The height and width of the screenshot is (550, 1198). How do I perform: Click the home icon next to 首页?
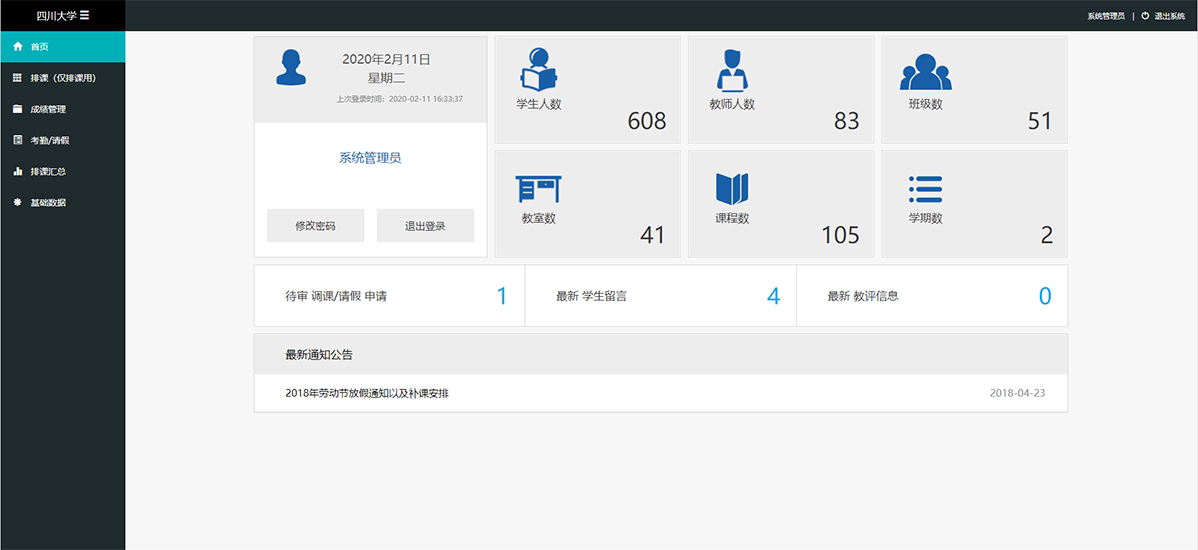[18, 47]
